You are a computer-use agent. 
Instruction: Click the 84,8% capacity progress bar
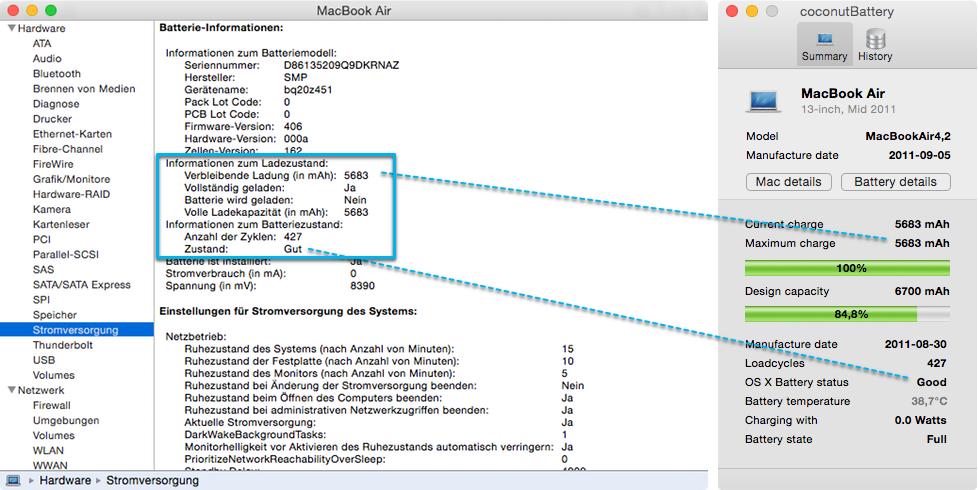(x=847, y=314)
